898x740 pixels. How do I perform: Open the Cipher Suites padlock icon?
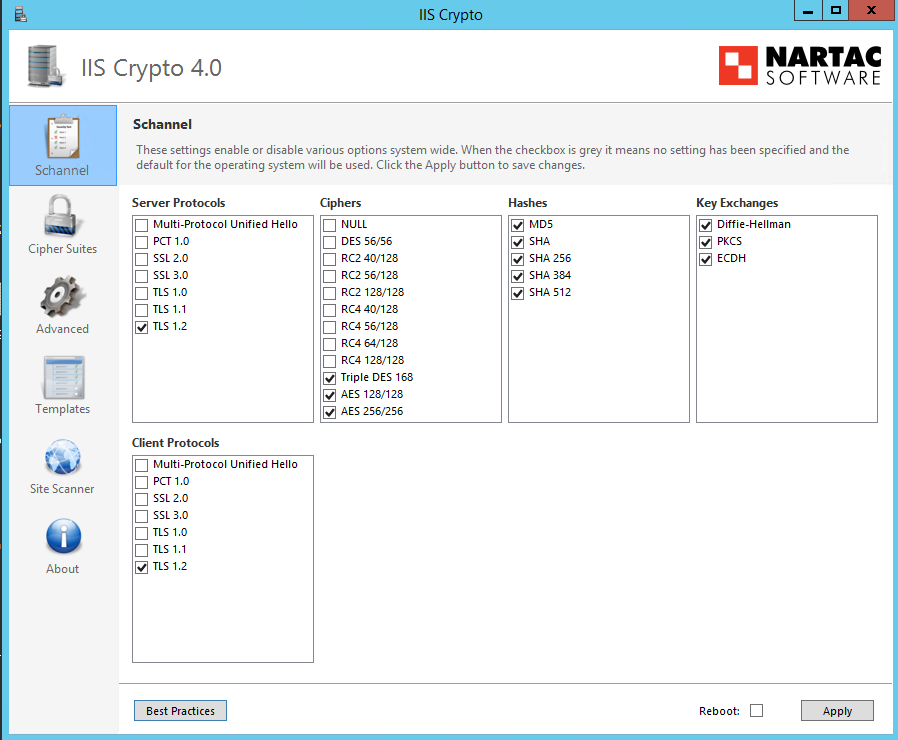[x=61, y=215]
